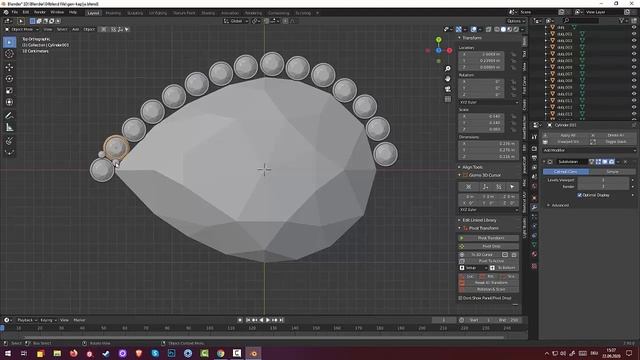This screenshot has width=640, height=360.
Task: Open Object Mode dropdown
Action: point(22,29)
